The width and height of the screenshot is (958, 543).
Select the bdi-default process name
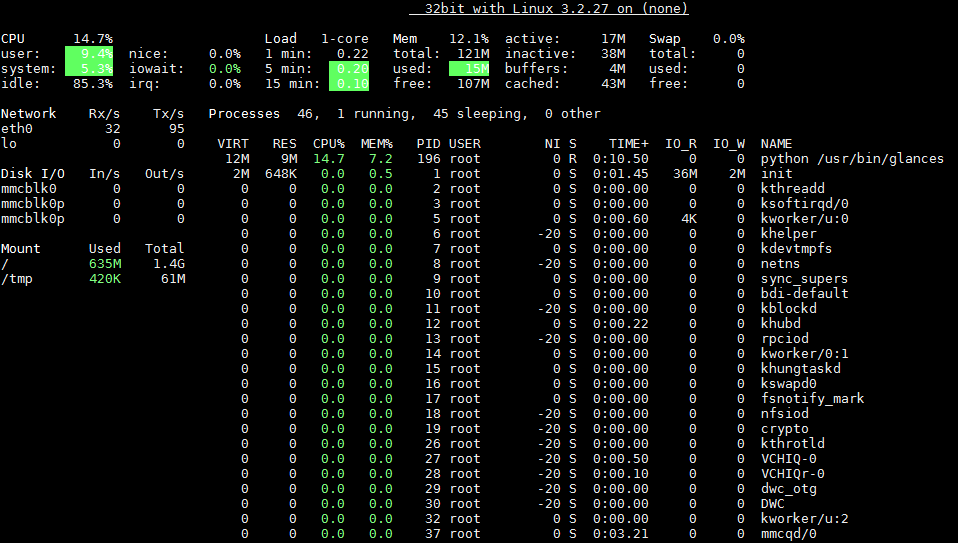(805, 294)
